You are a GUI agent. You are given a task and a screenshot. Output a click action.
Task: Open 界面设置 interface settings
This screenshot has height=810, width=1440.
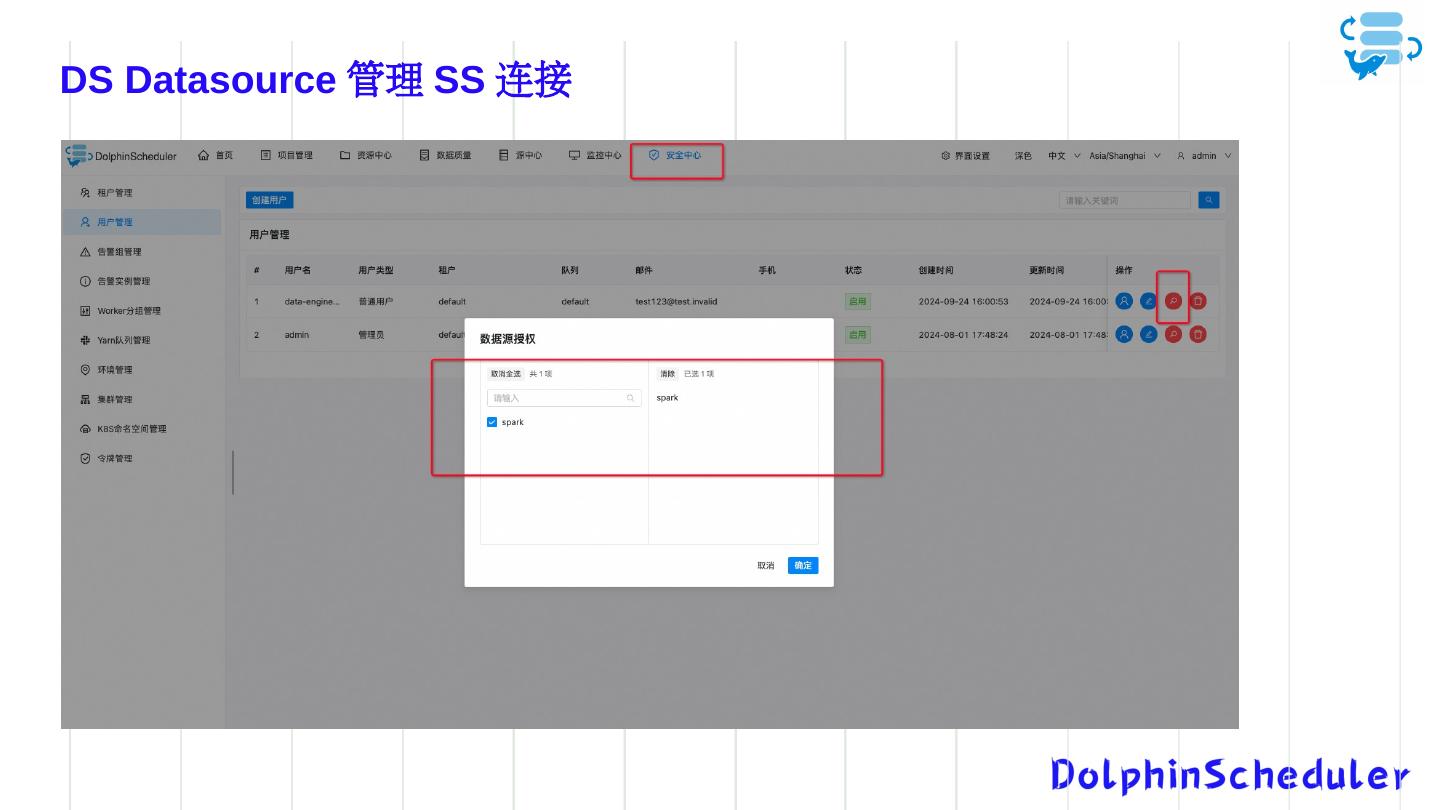[x=966, y=156]
